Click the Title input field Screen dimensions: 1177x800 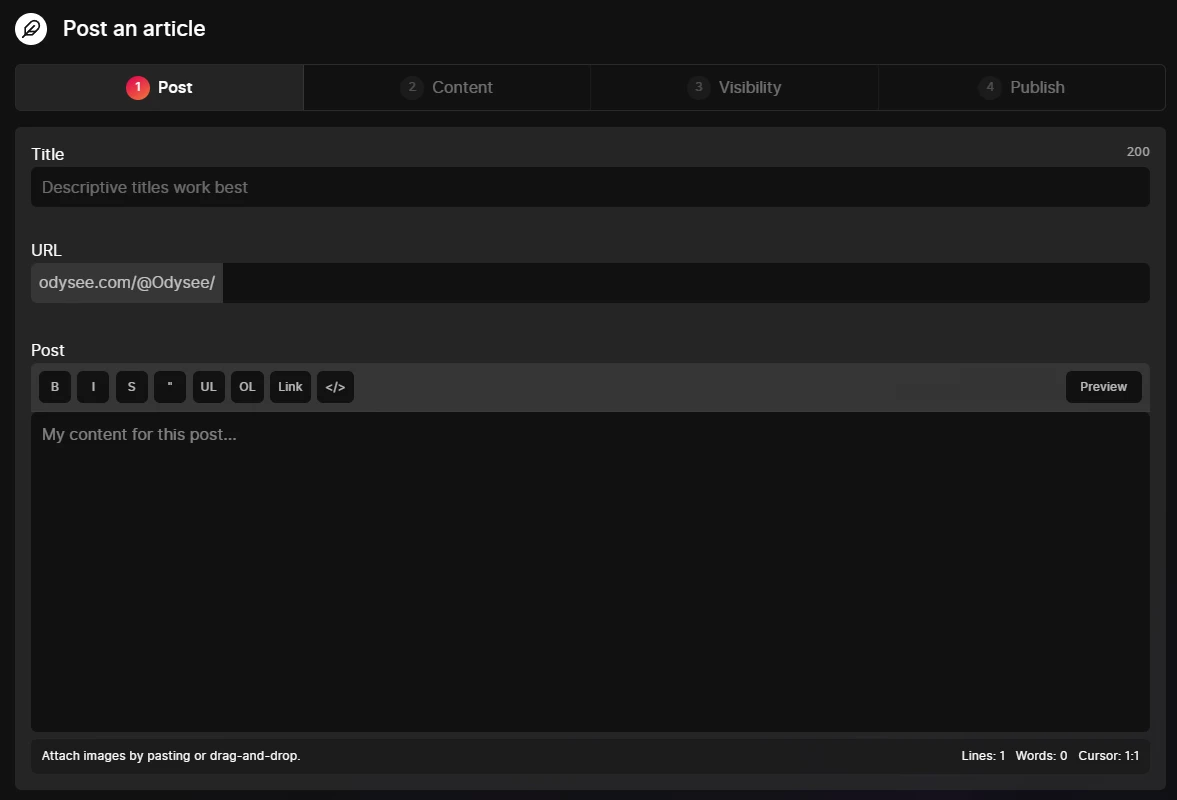tap(590, 187)
